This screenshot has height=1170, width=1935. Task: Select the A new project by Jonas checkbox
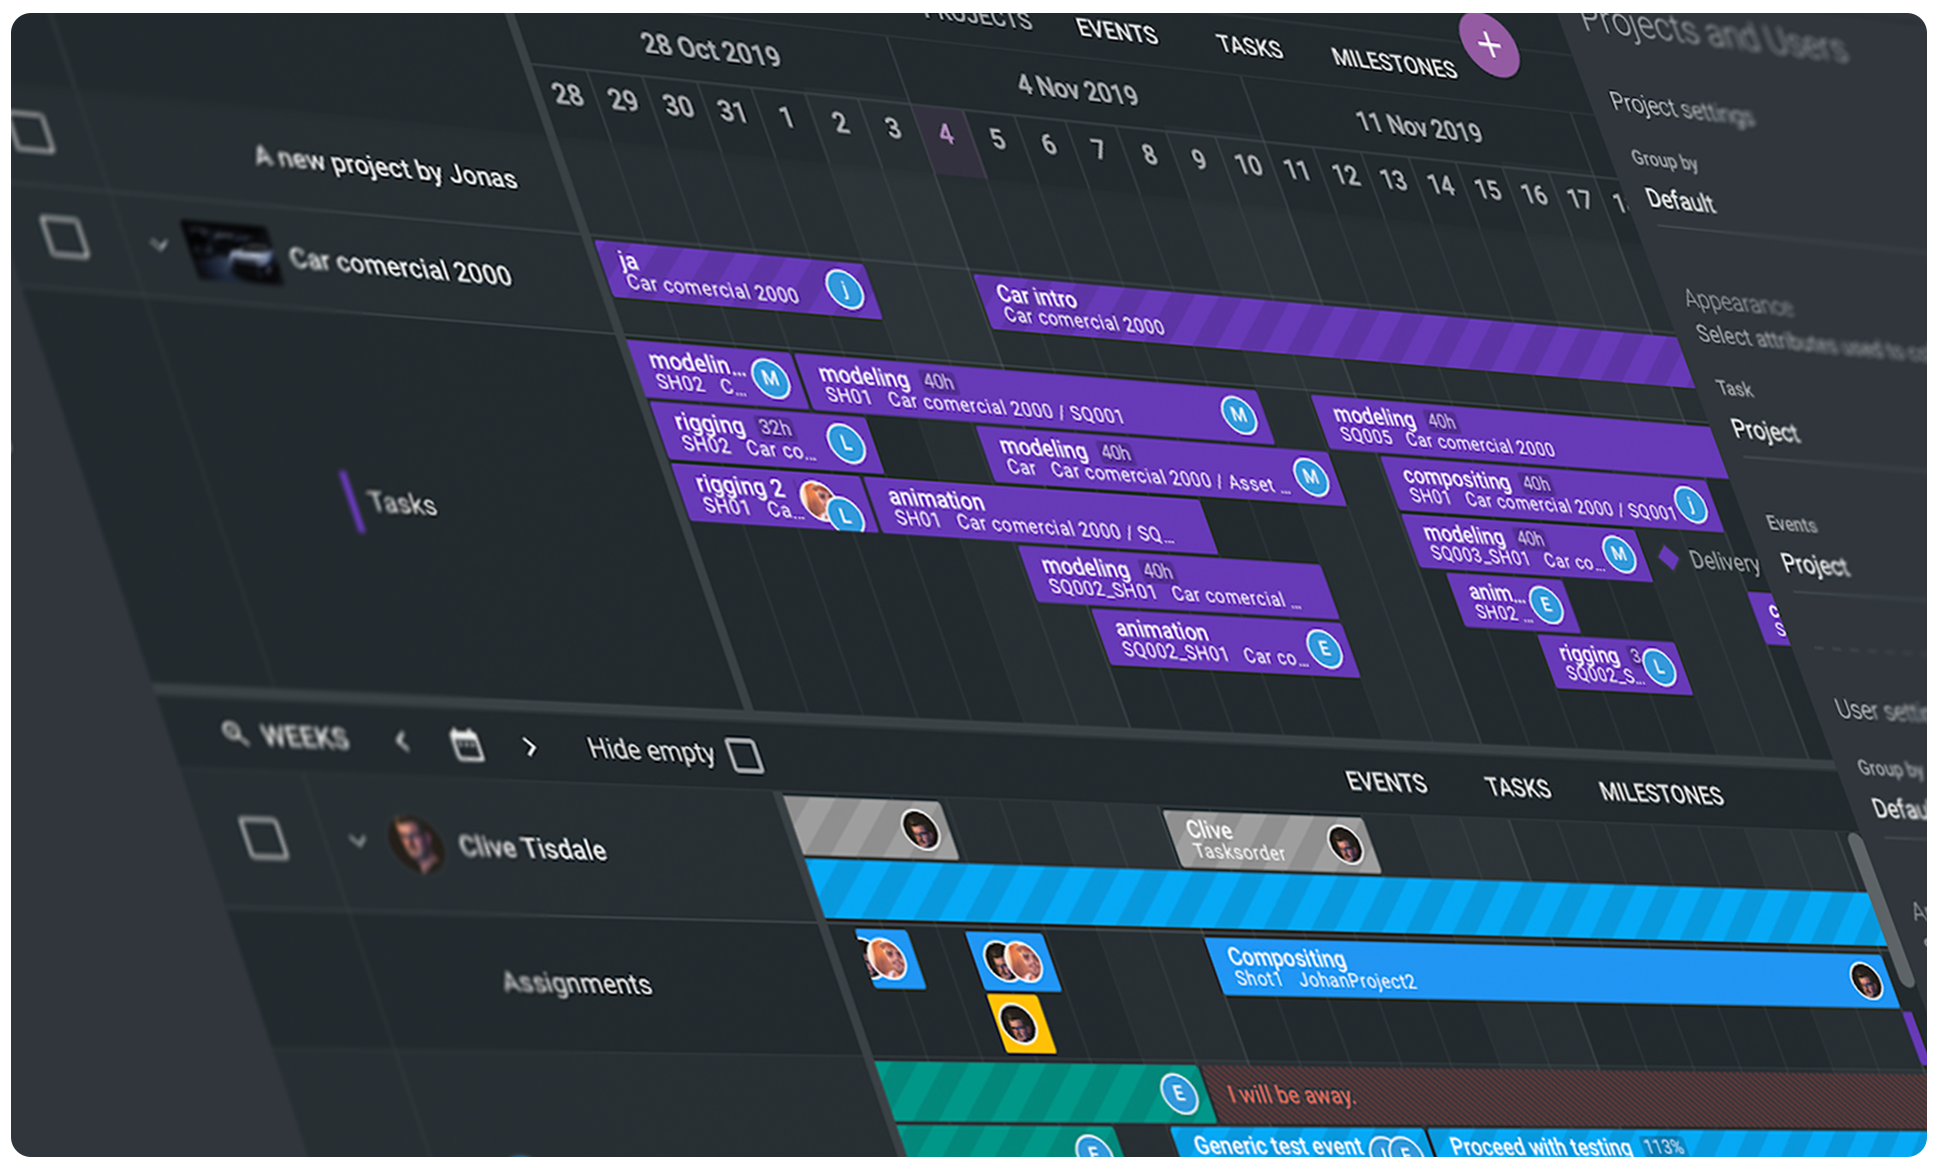[32, 131]
